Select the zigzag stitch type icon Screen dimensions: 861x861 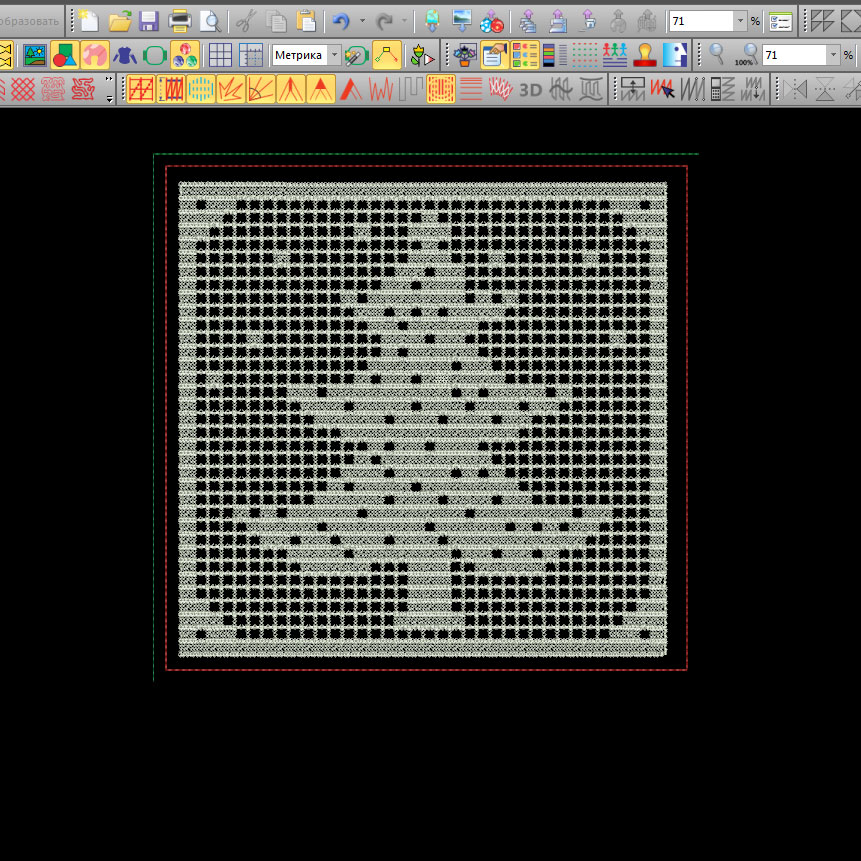[381, 90]
